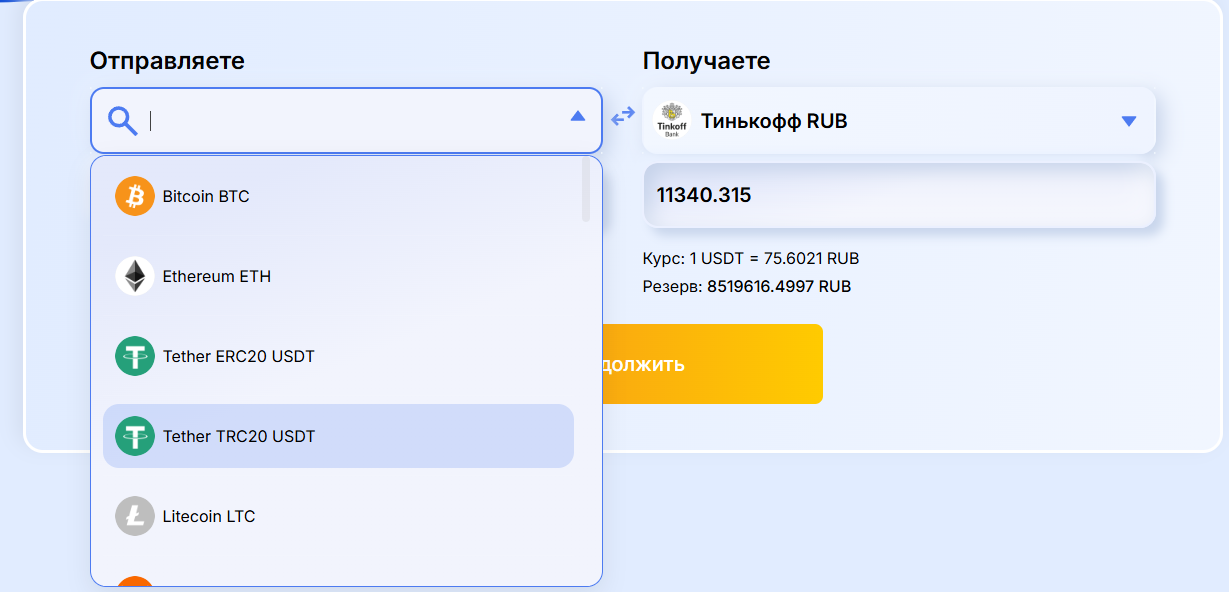Swap currencies with the double-arrow icon
This screenshot has height=592, width=1229.
pos(623,117)
